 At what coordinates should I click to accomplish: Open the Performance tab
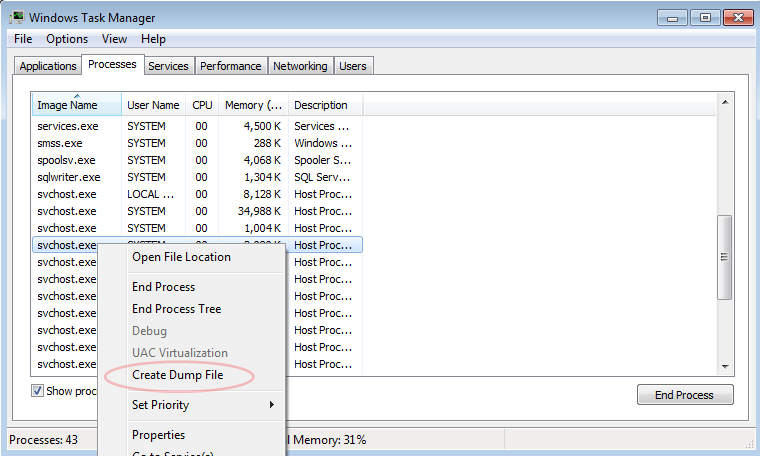[231, 66]
